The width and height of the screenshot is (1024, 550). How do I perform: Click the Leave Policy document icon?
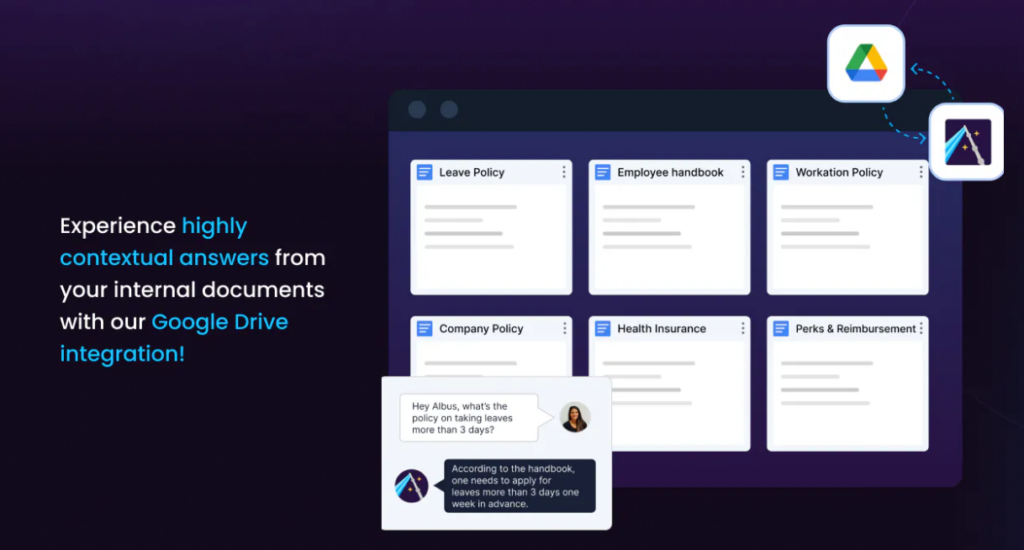tap(425, 172)
